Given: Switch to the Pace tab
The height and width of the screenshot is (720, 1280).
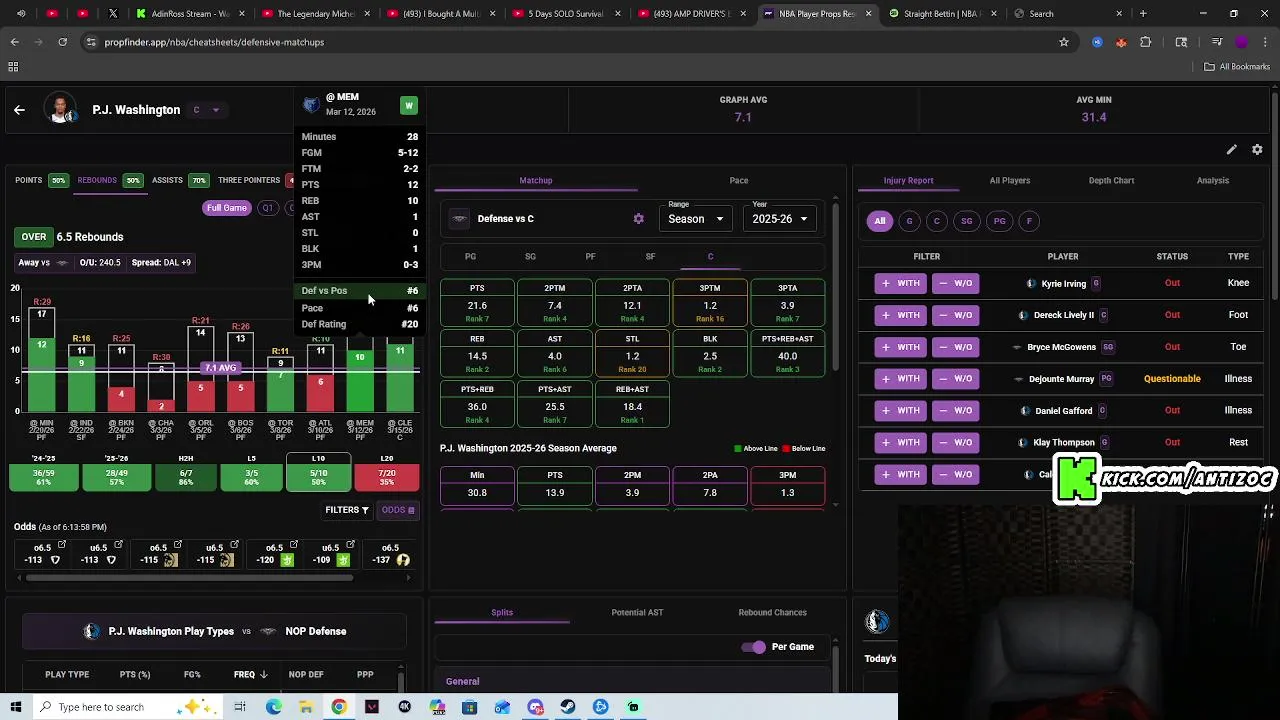Looking at the screenshot, I should [739, 181].
